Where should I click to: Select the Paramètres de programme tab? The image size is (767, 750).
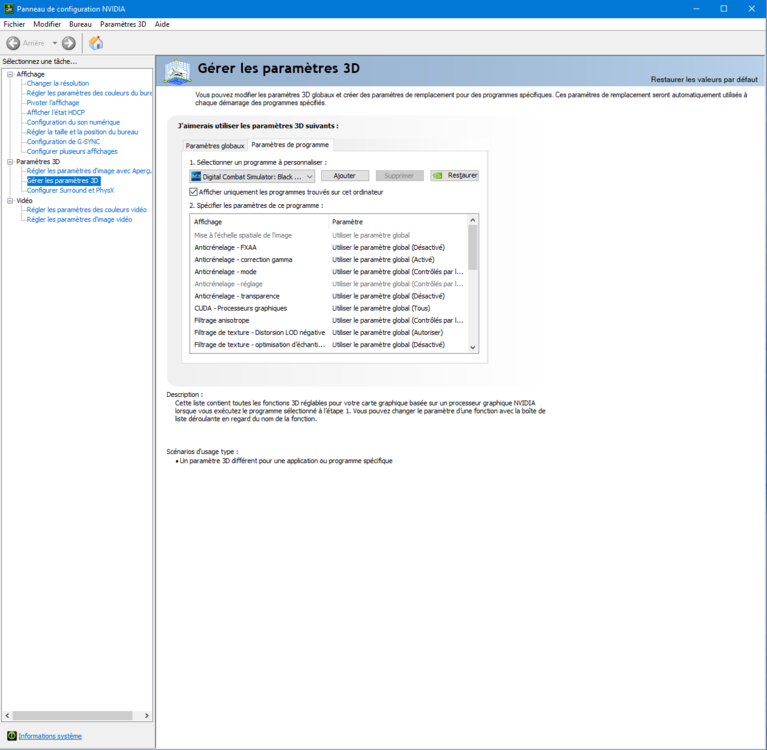(290, 145)
